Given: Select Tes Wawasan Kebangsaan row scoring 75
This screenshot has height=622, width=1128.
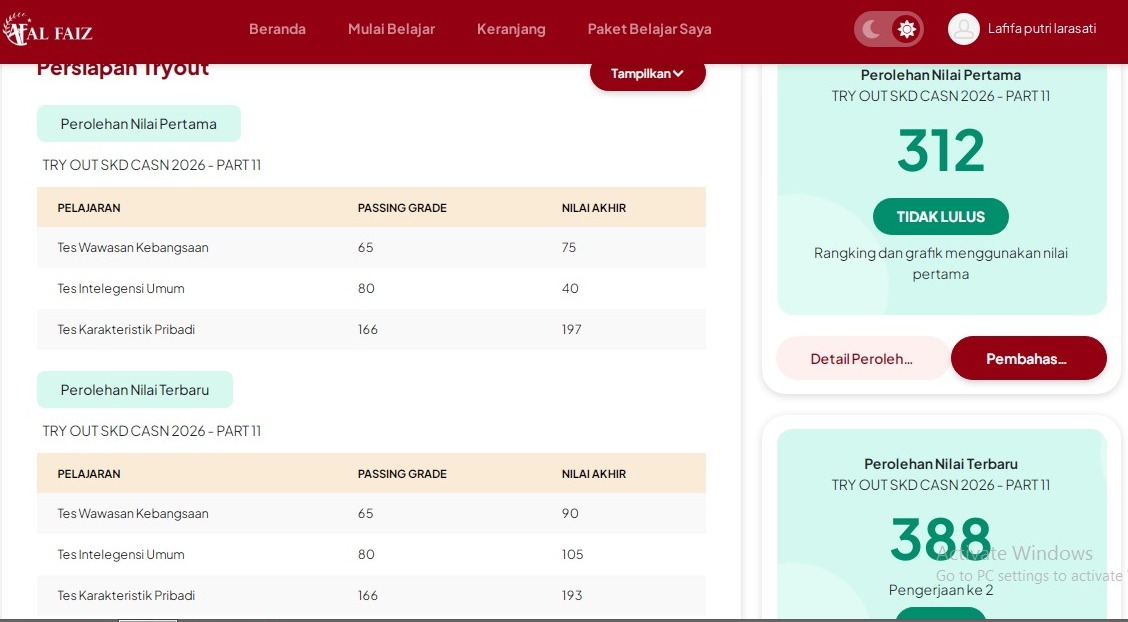Looking at the screenshot, I should point(371,247).
